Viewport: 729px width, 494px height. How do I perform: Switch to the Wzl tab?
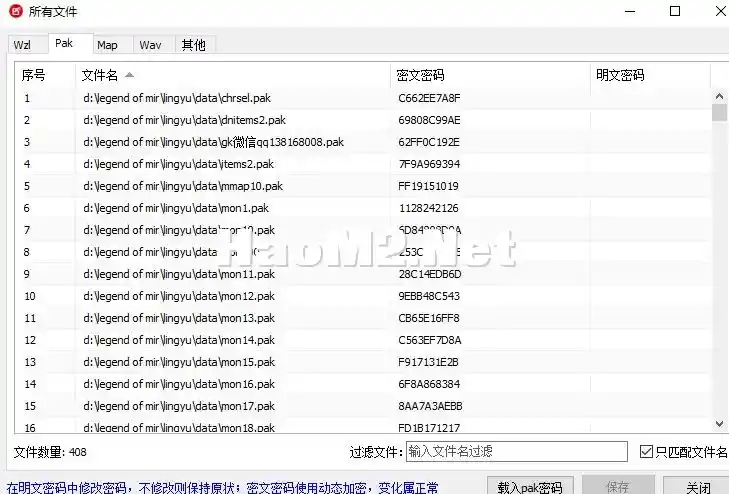point(27,45)
